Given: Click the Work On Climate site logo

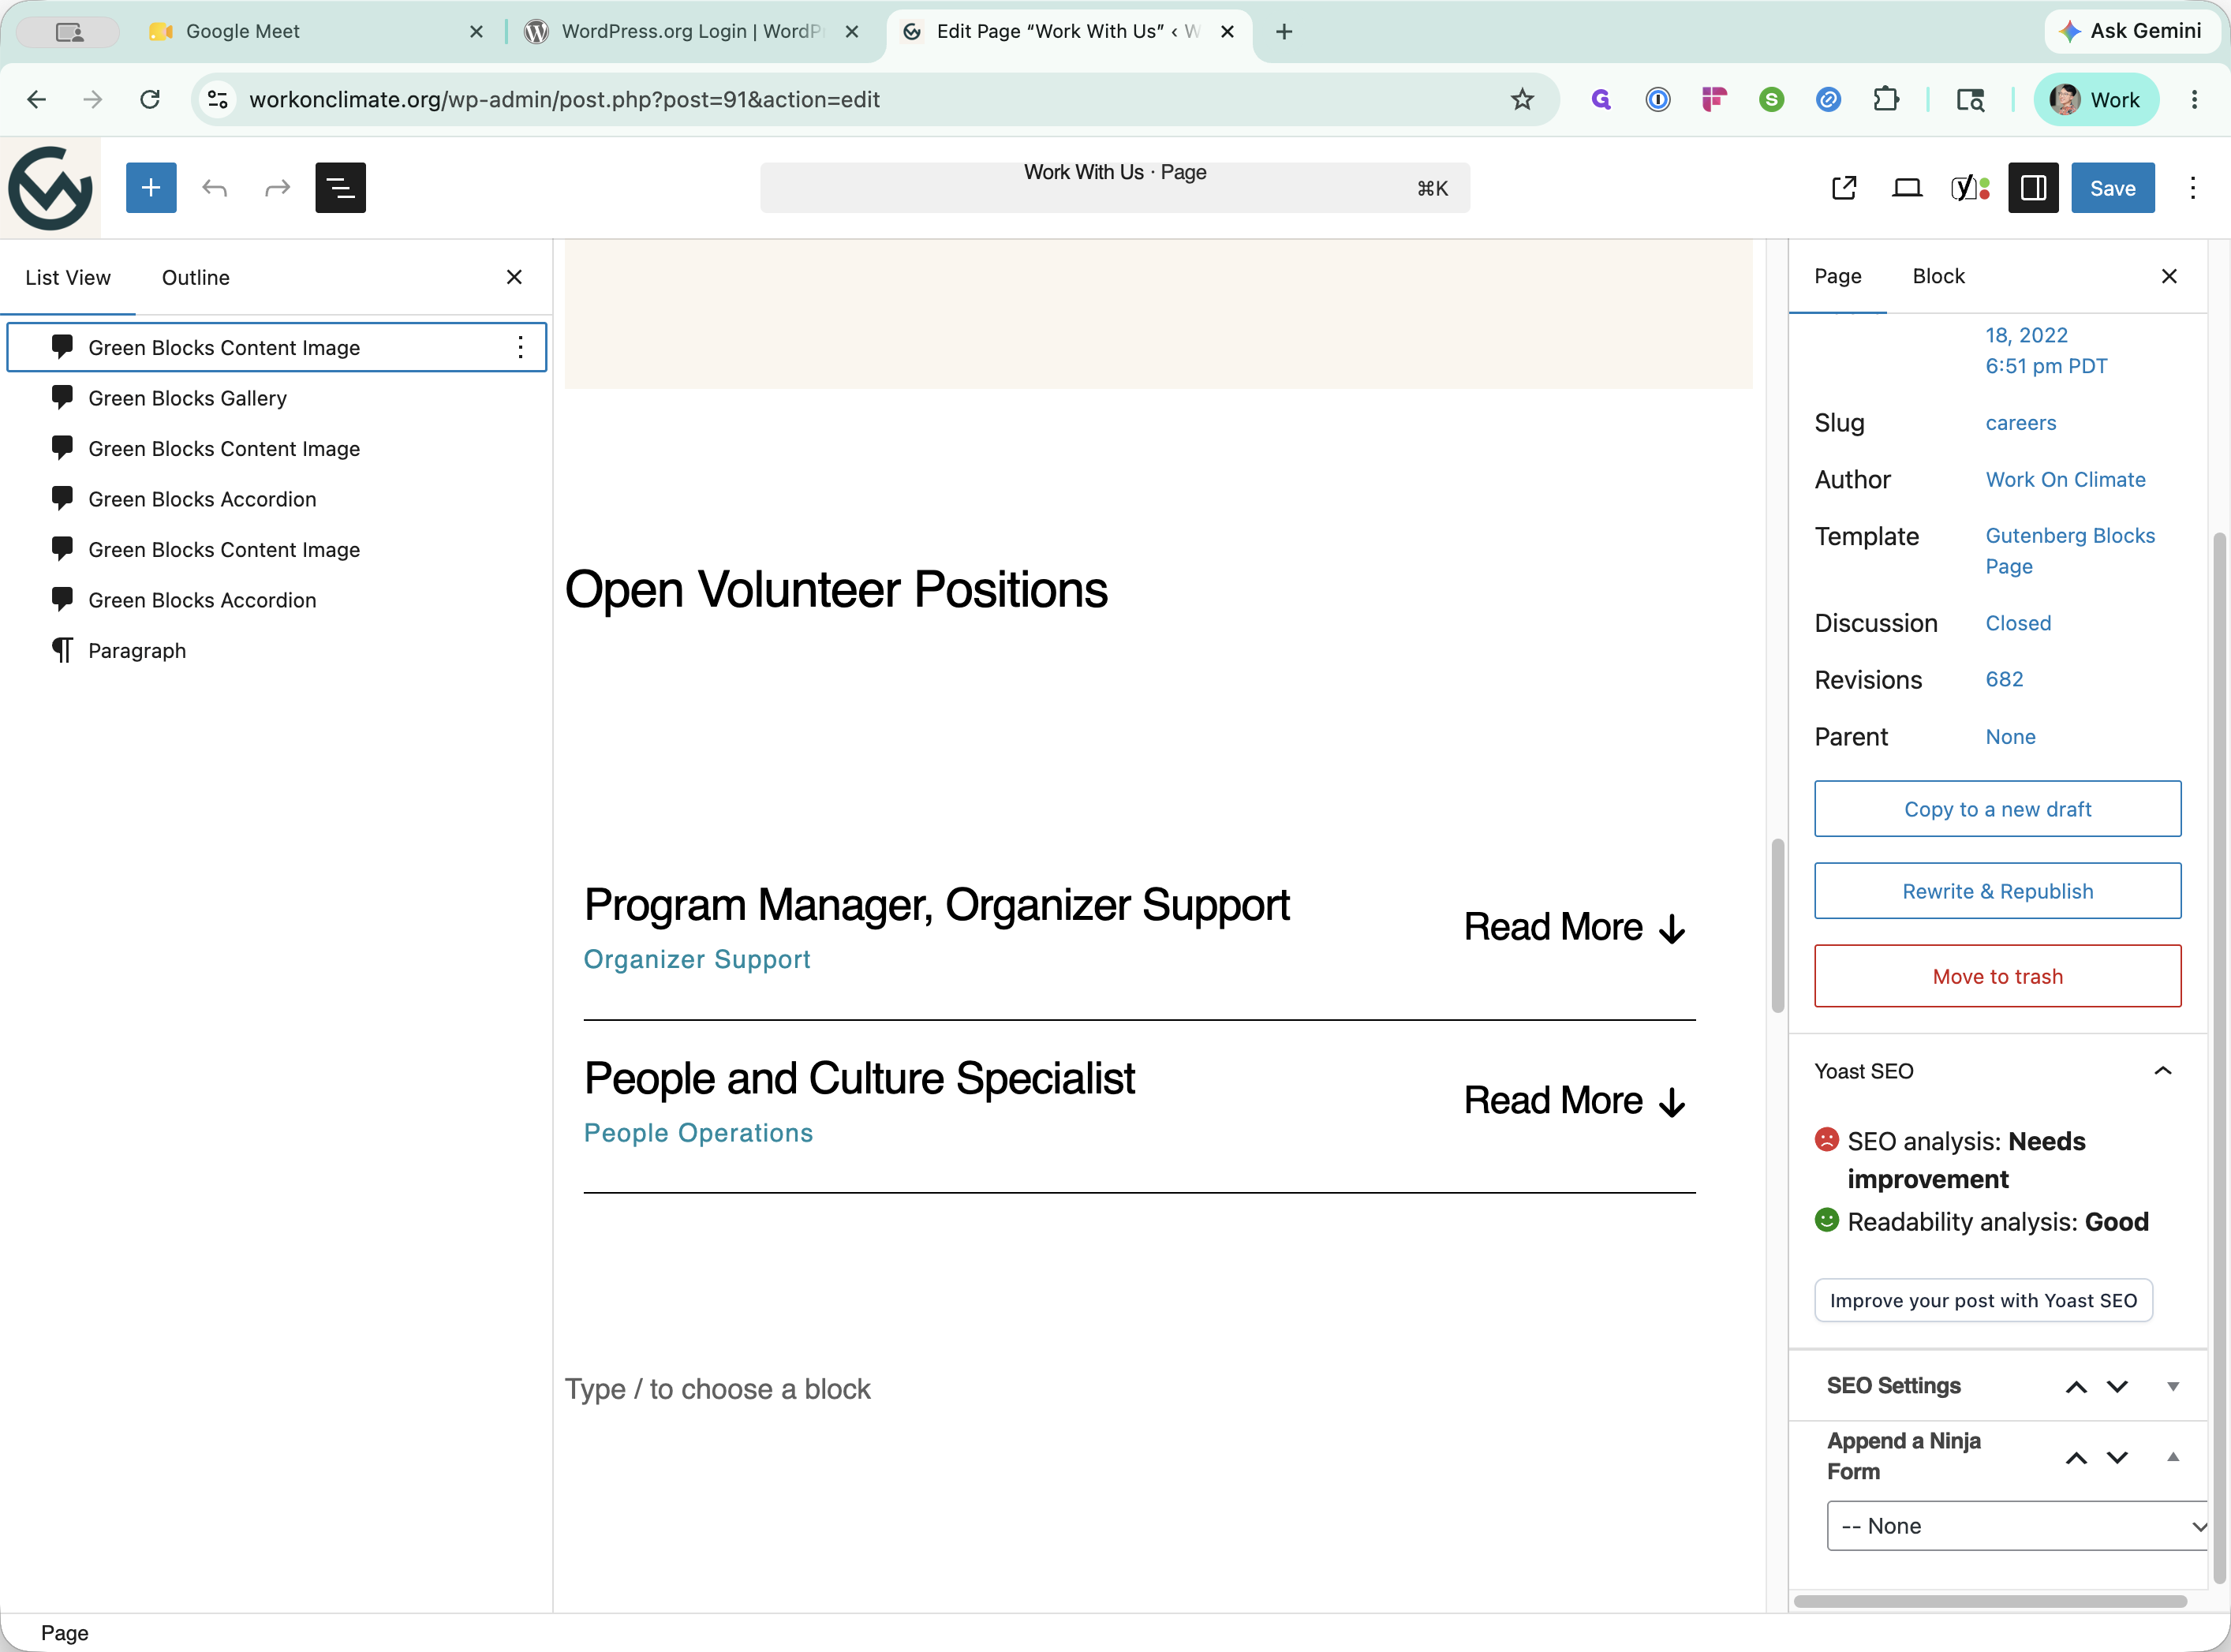Looking at the screenshot, I should click(x=50, y=188).
